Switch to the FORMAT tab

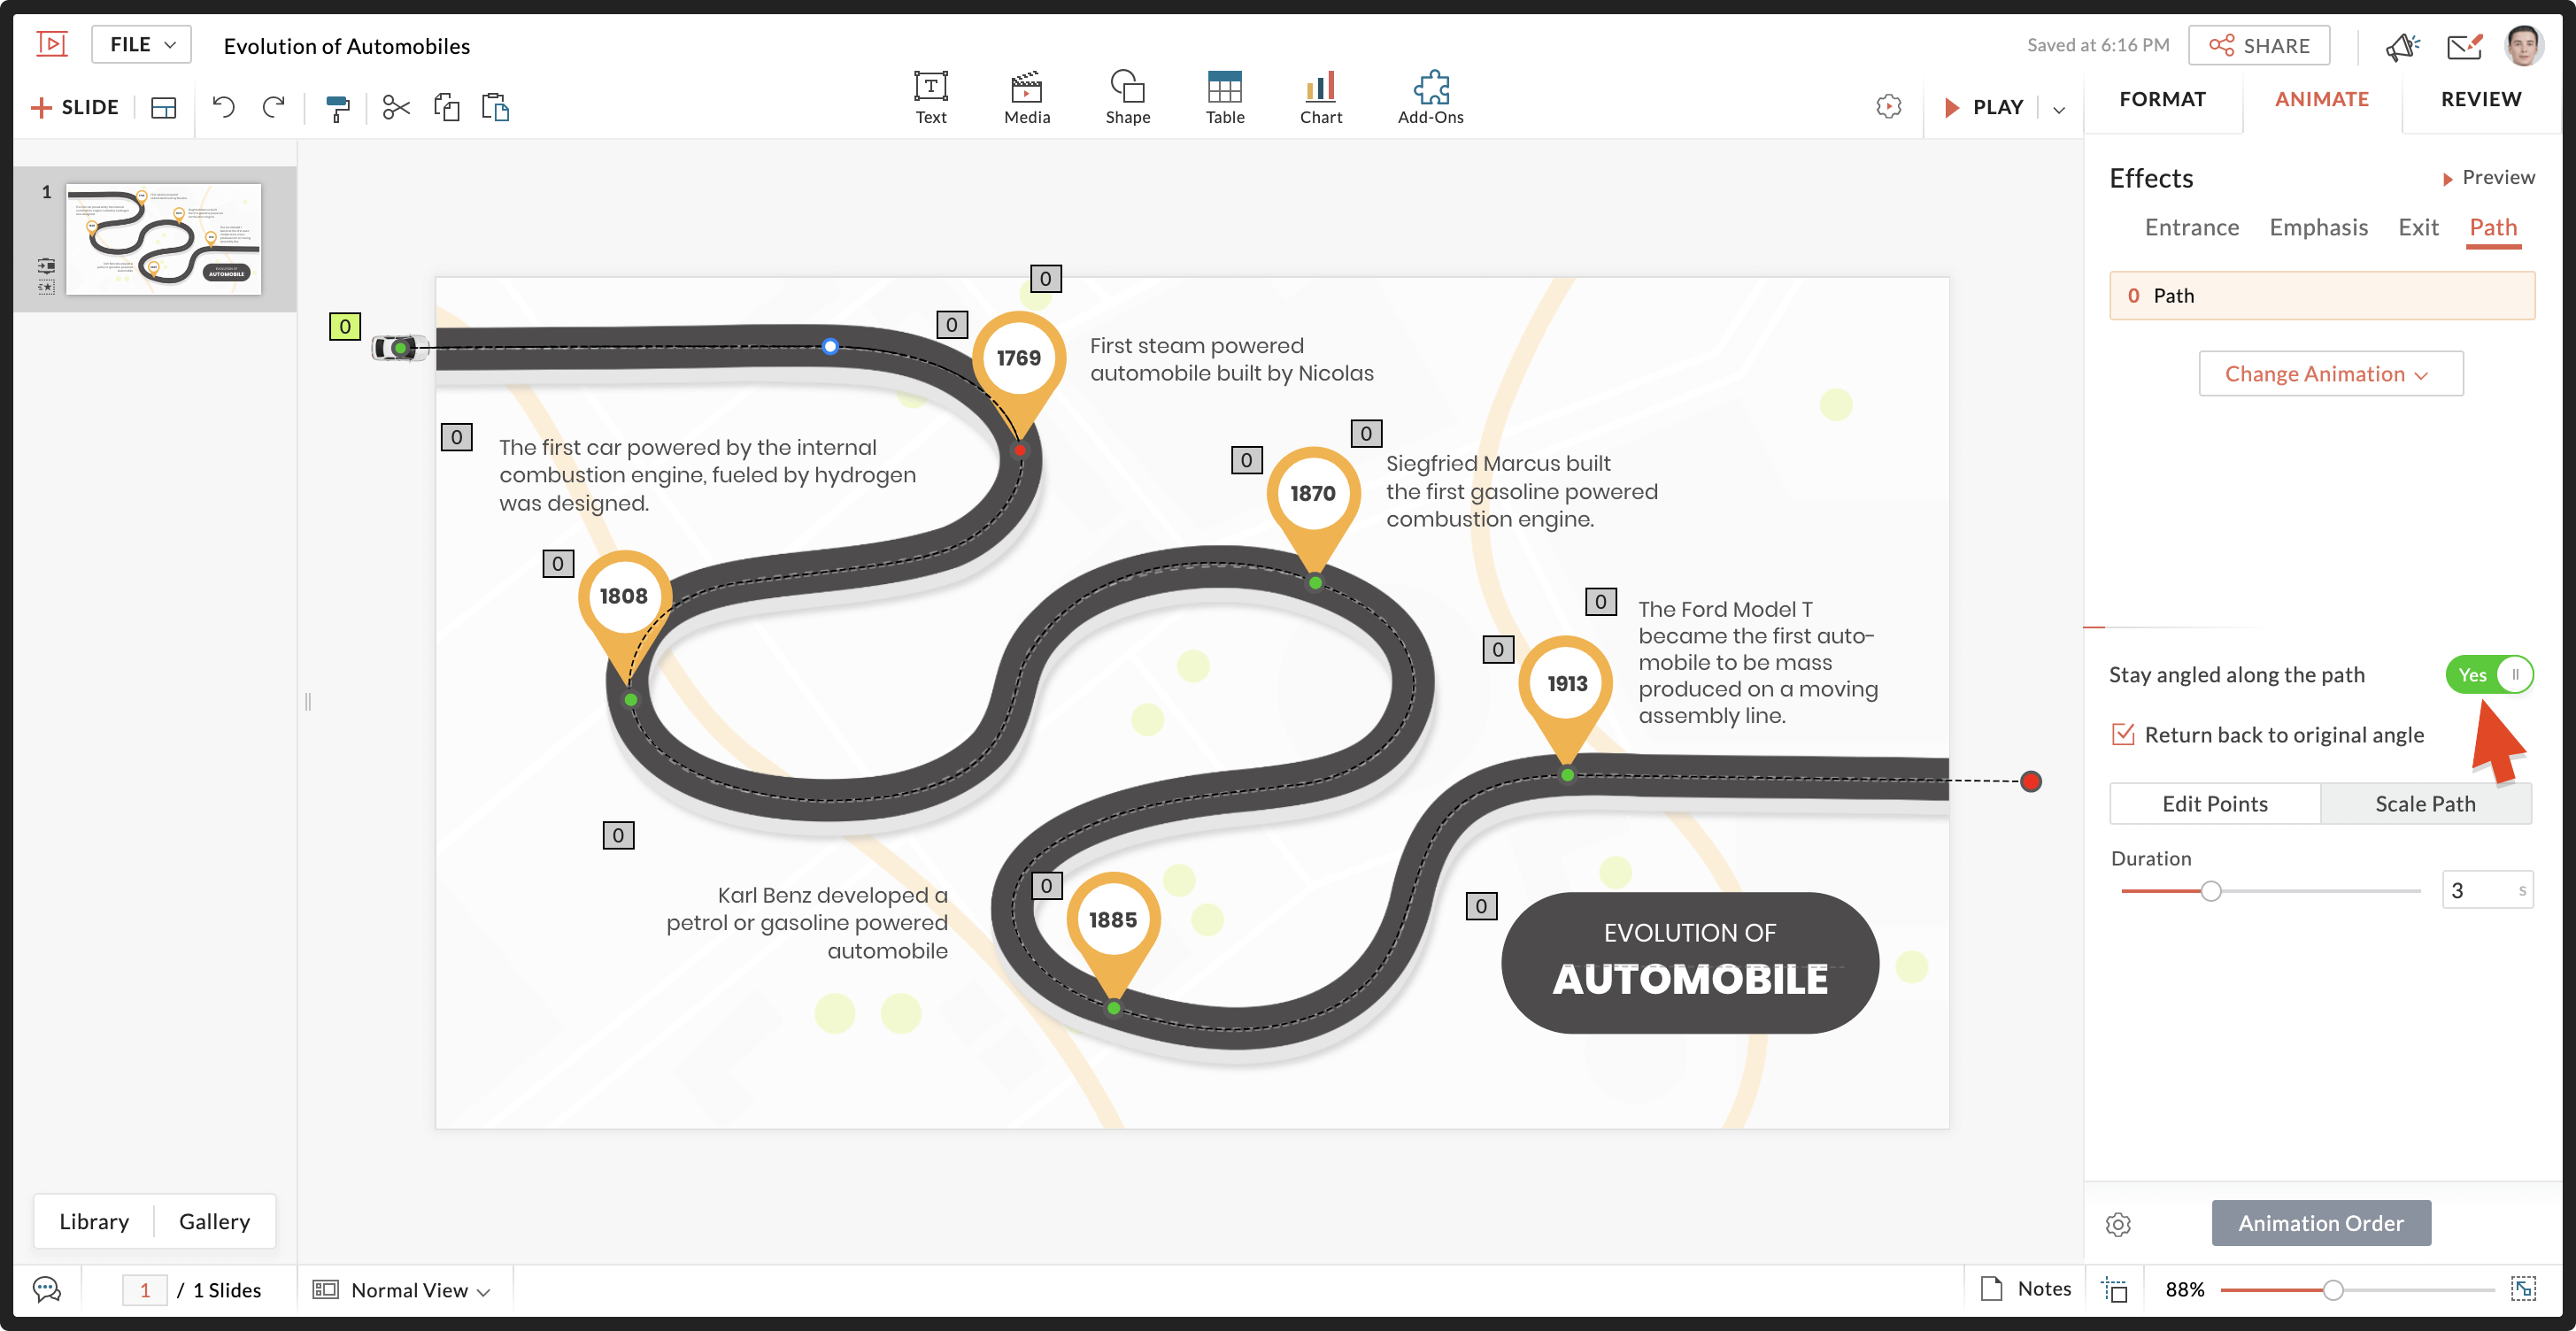tap(2162, 99)
